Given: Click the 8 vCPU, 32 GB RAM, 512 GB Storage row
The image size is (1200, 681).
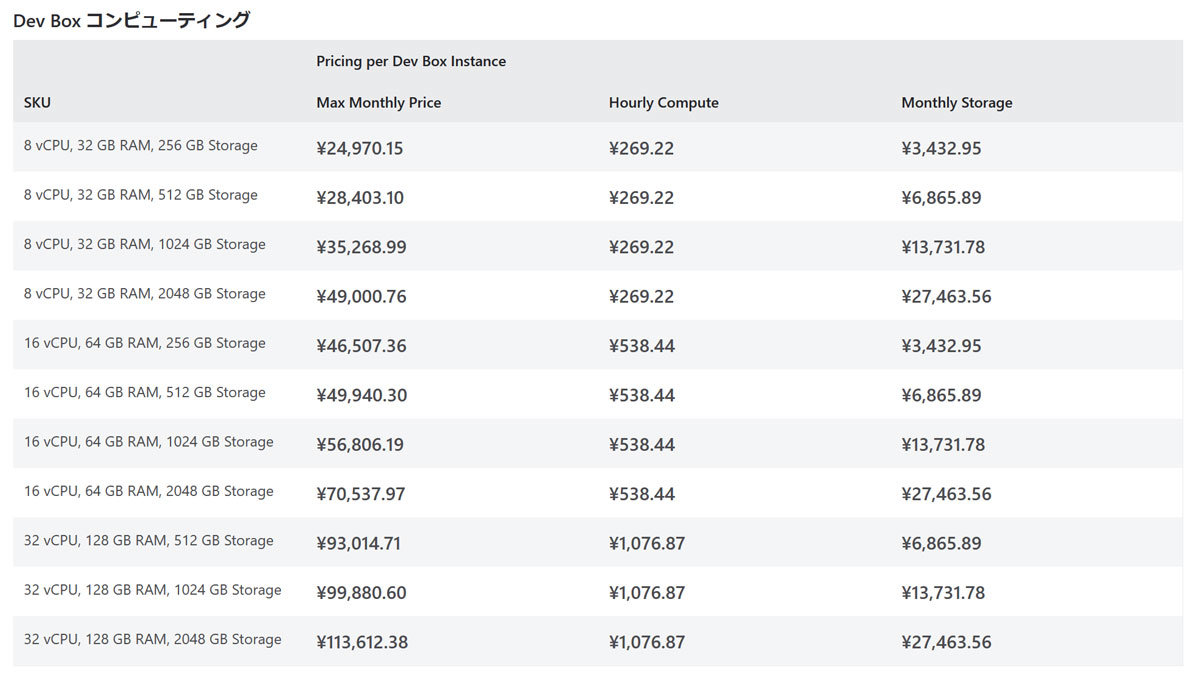Looking at the screenshot, I should 141,195.
